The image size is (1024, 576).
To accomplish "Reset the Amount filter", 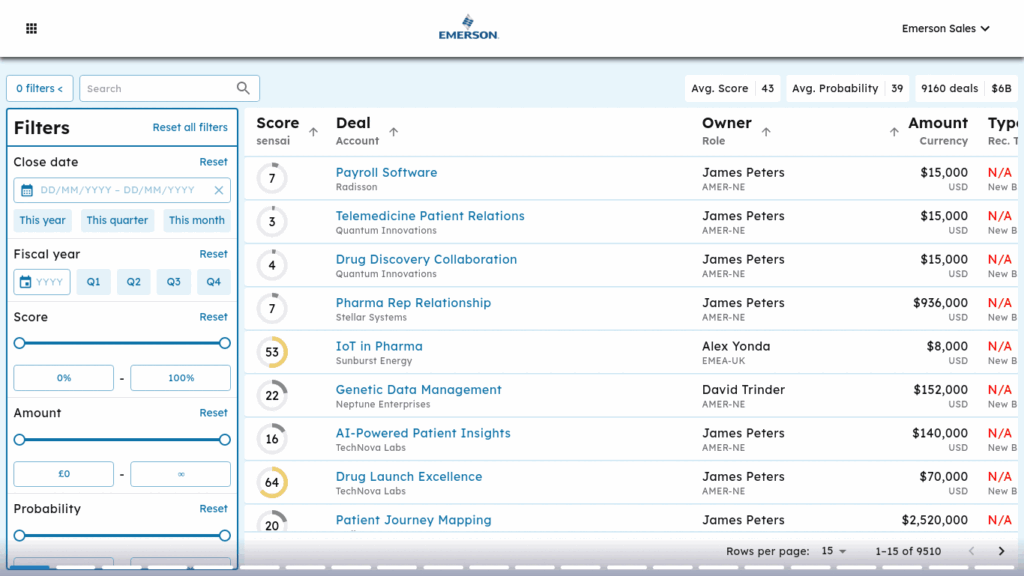I will click(214, 413).
